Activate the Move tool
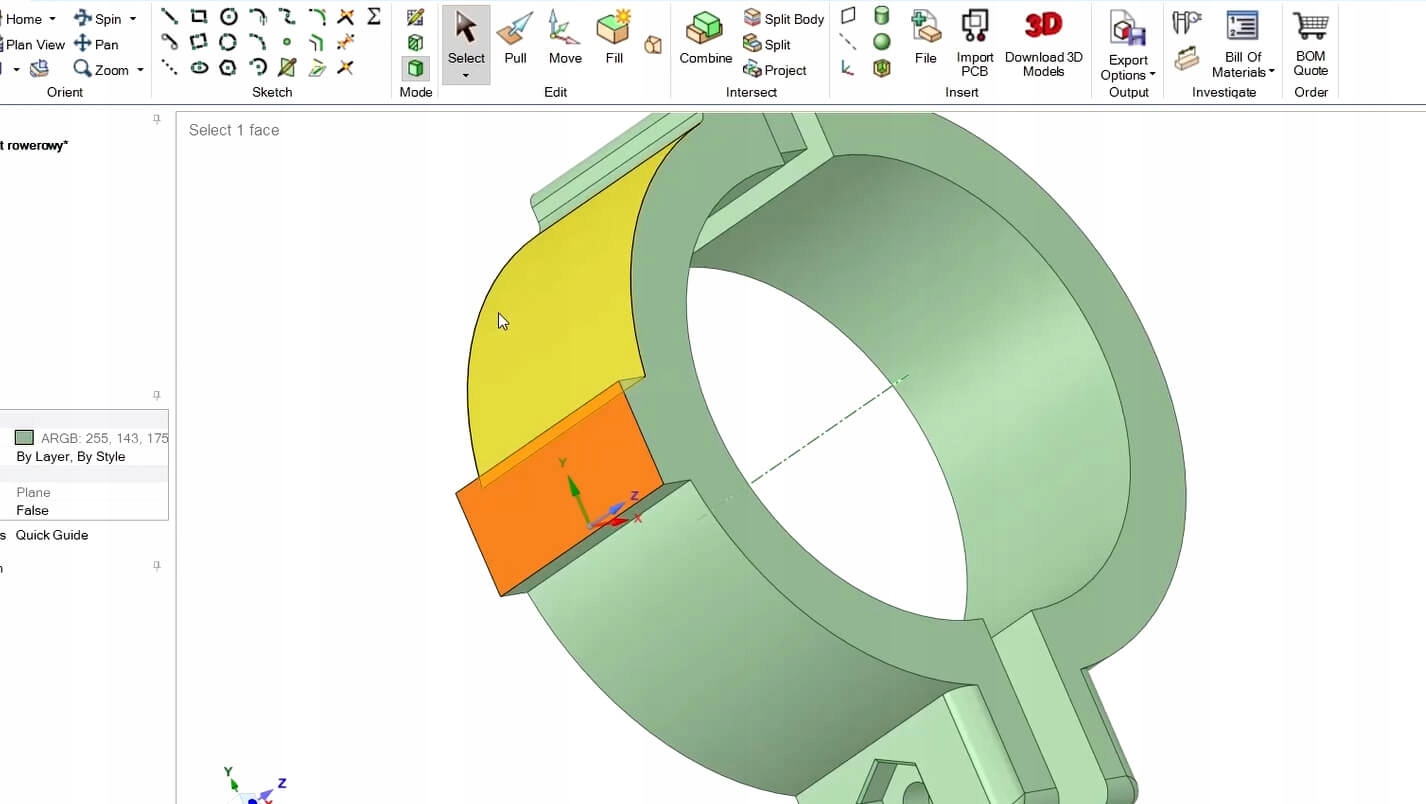Image resolution: width=1426 pixels, height=804 pixels. click(565, 39)
